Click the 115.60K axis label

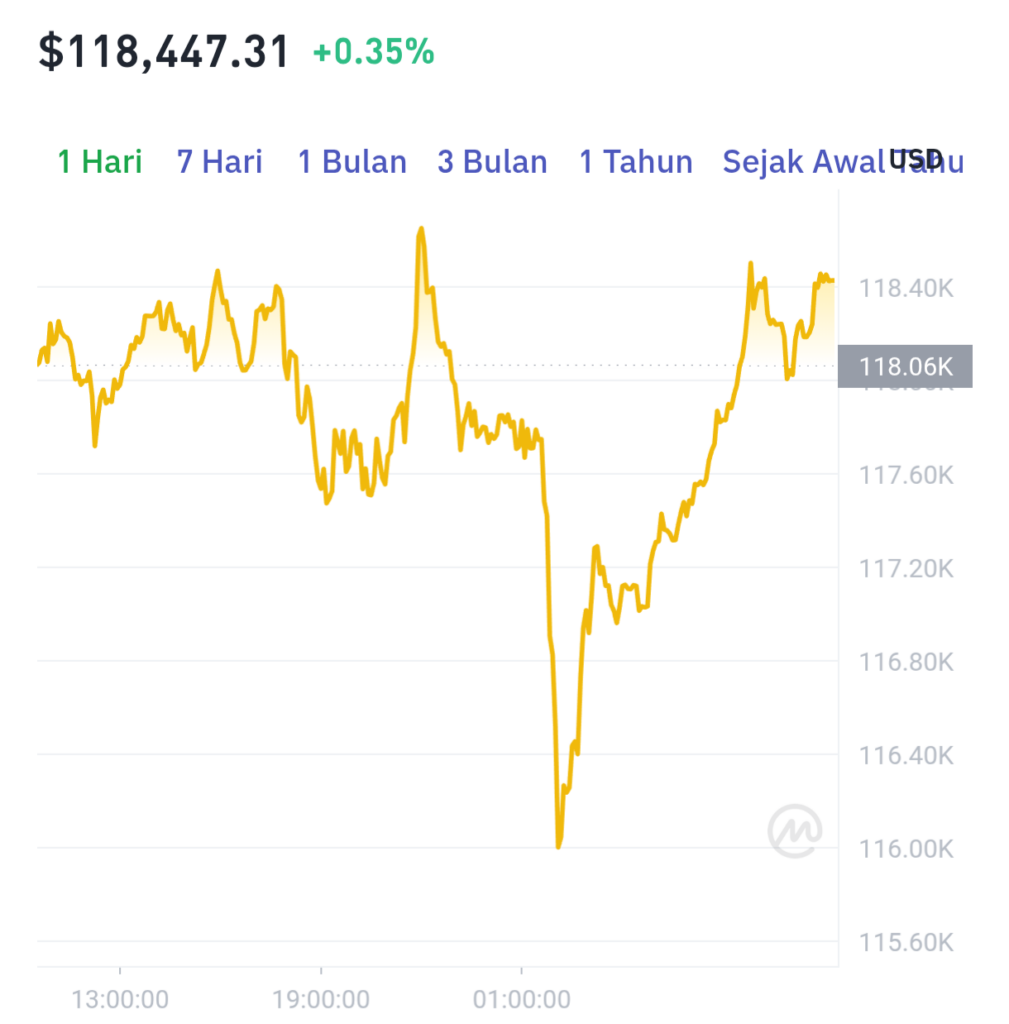click(x=906, y=942)
